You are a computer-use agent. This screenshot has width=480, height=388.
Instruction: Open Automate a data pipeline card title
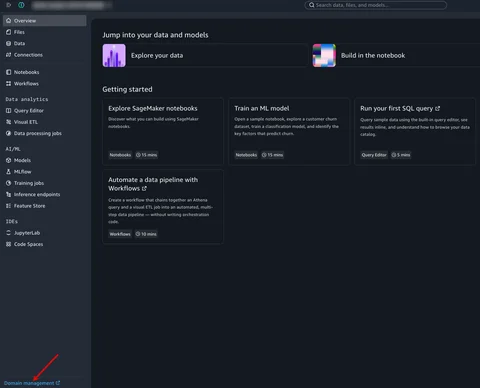point(153,184)
